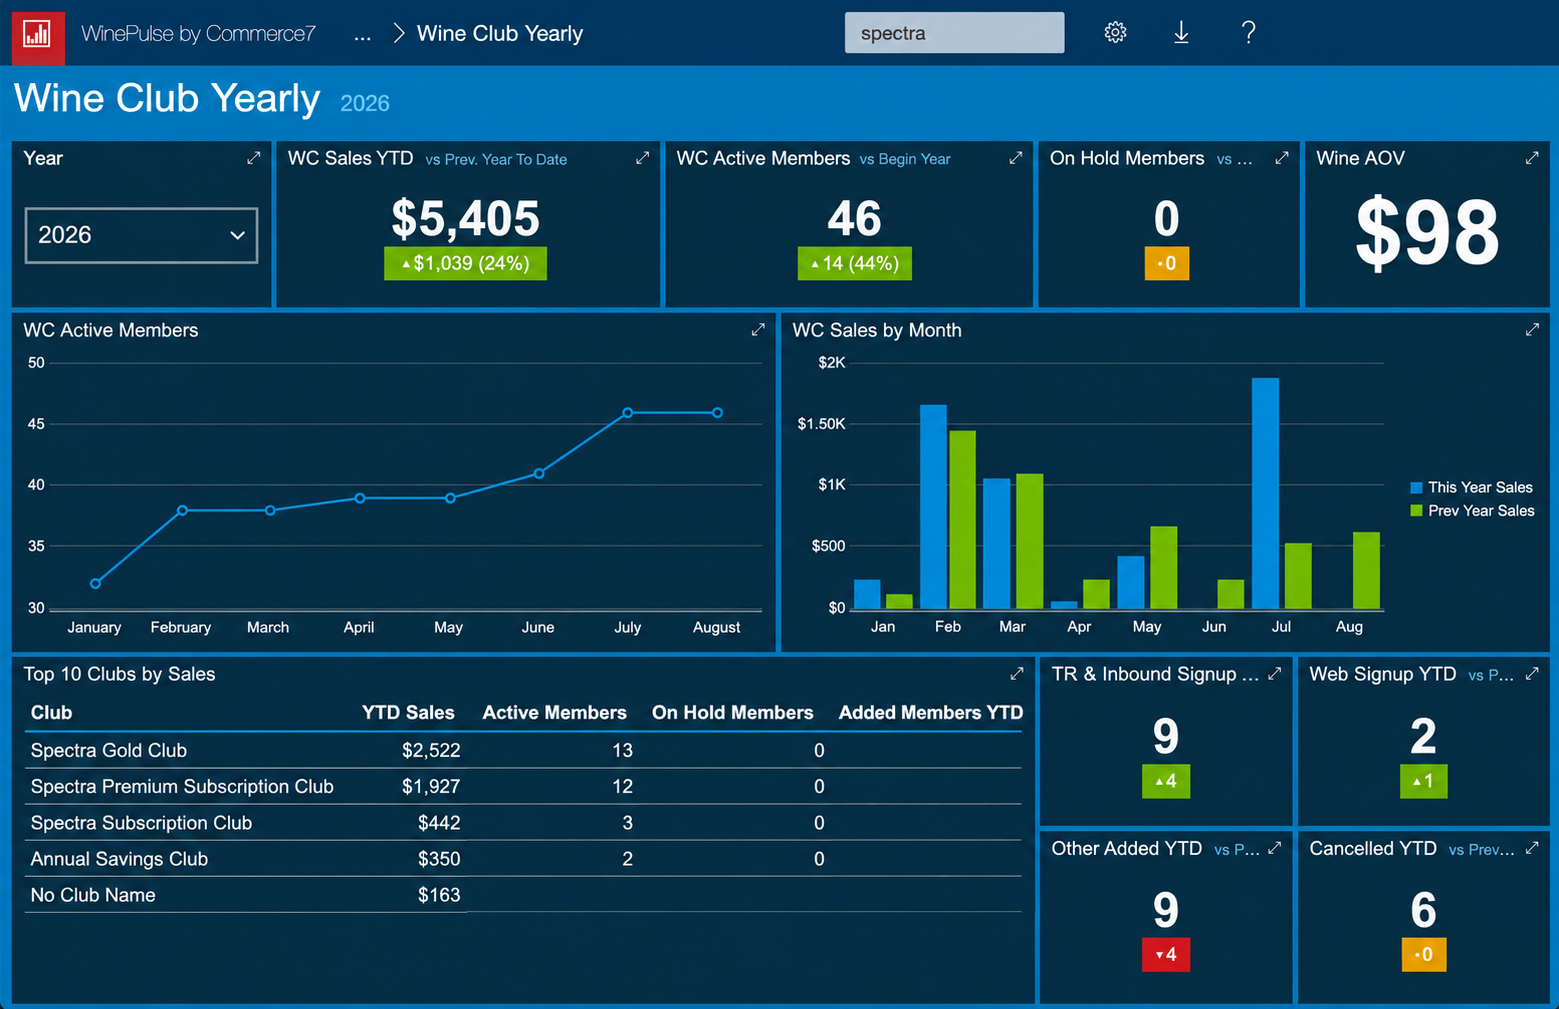
Task: Click the red down 4 badge
Action: tap(1166, 955)
